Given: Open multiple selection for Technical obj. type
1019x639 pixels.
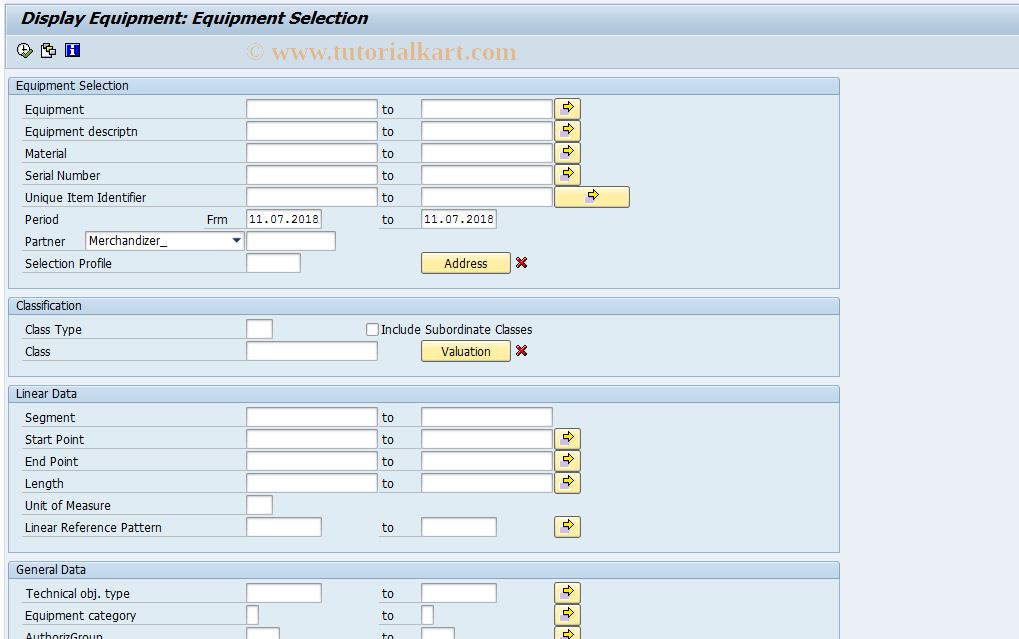Looking at the screenshot, I should [566, 592].
